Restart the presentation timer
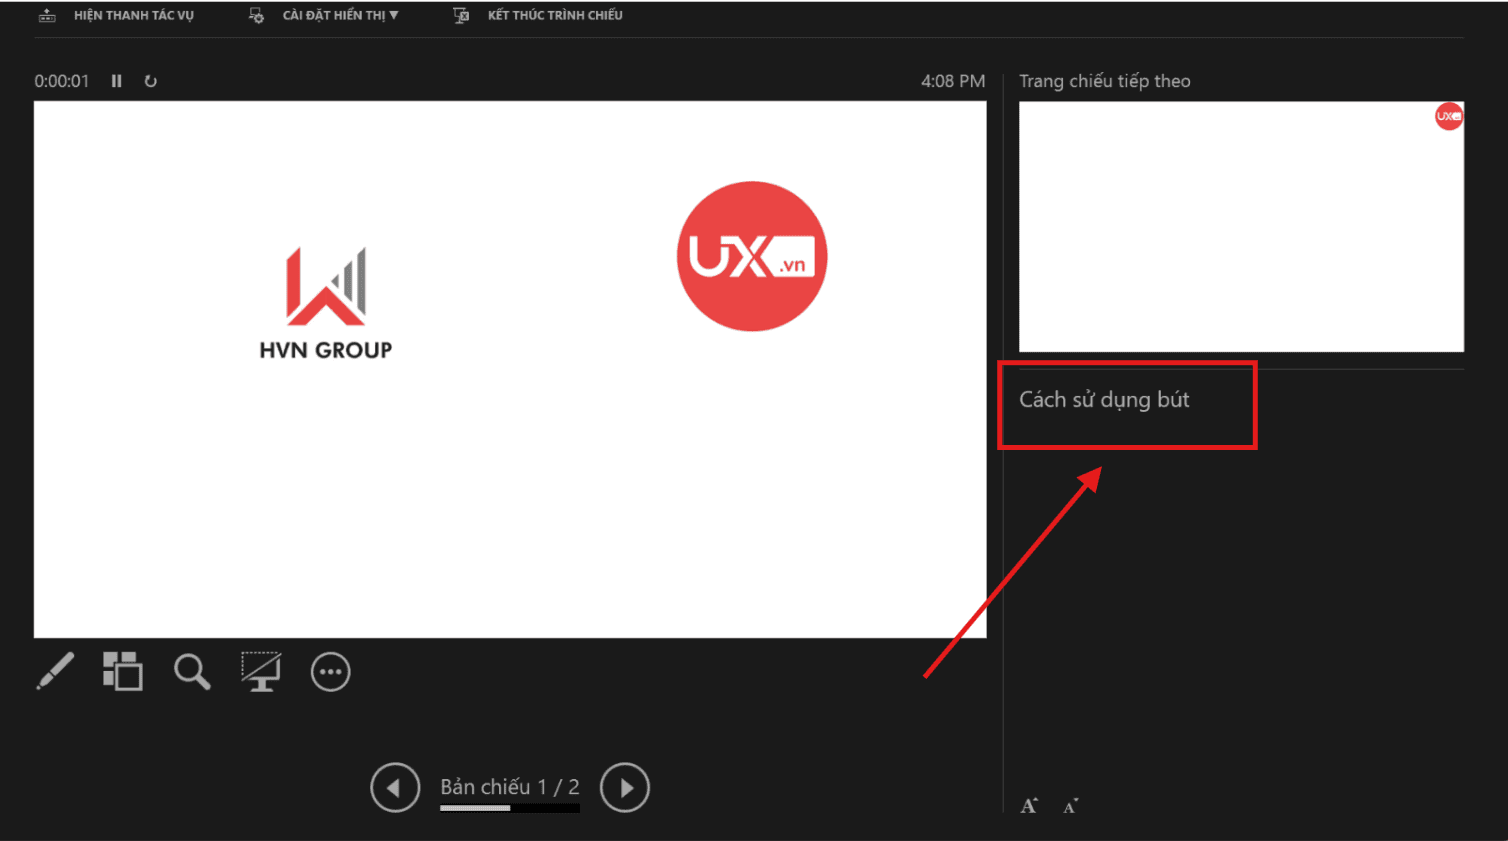 coord(151,81)
